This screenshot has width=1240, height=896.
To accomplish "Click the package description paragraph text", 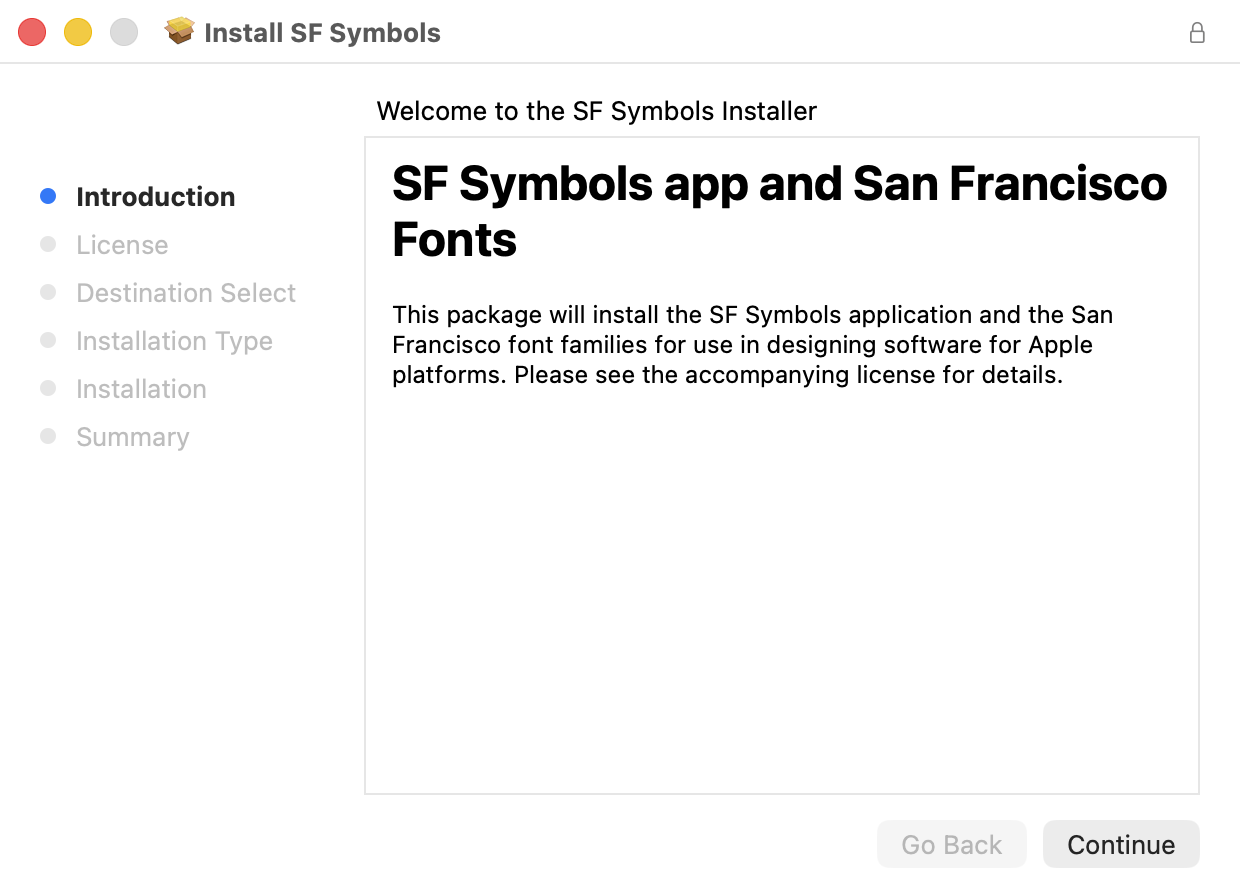I will click(x=752, y=345).
